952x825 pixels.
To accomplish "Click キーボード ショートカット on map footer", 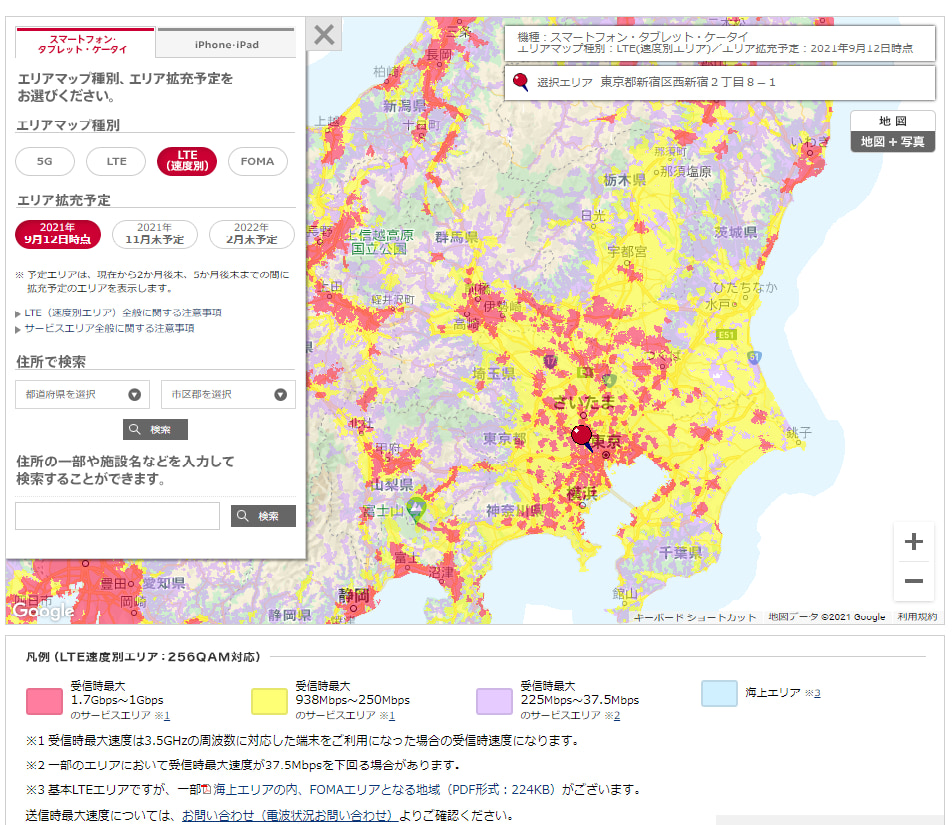I will pos(695,617).
